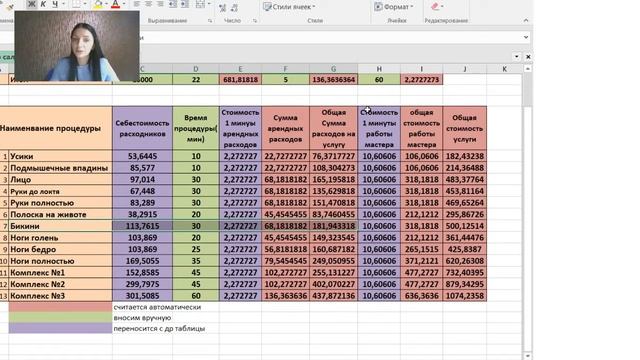Viewport: 640px width, 360px height.
Task: Increase indent icon
Action: click(x=185, y=4)
